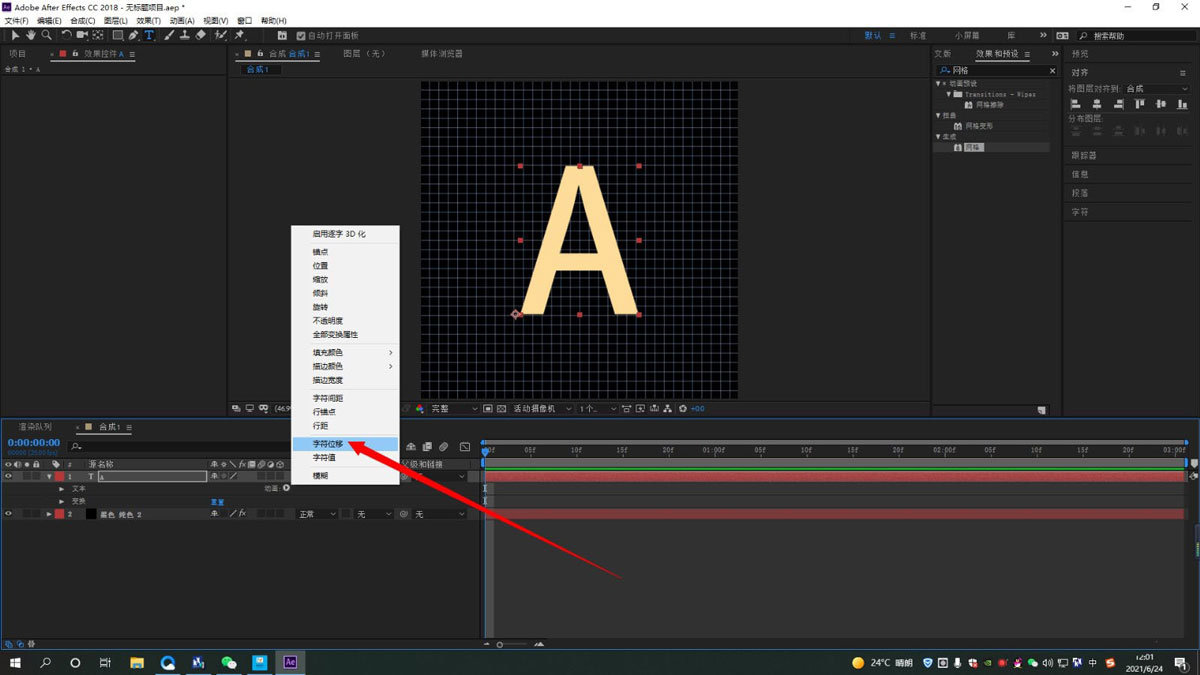Click the align left edges icon
The width and height of the screenshot is (1200, 675).
pyautogui.click(x=1076, y=104)
